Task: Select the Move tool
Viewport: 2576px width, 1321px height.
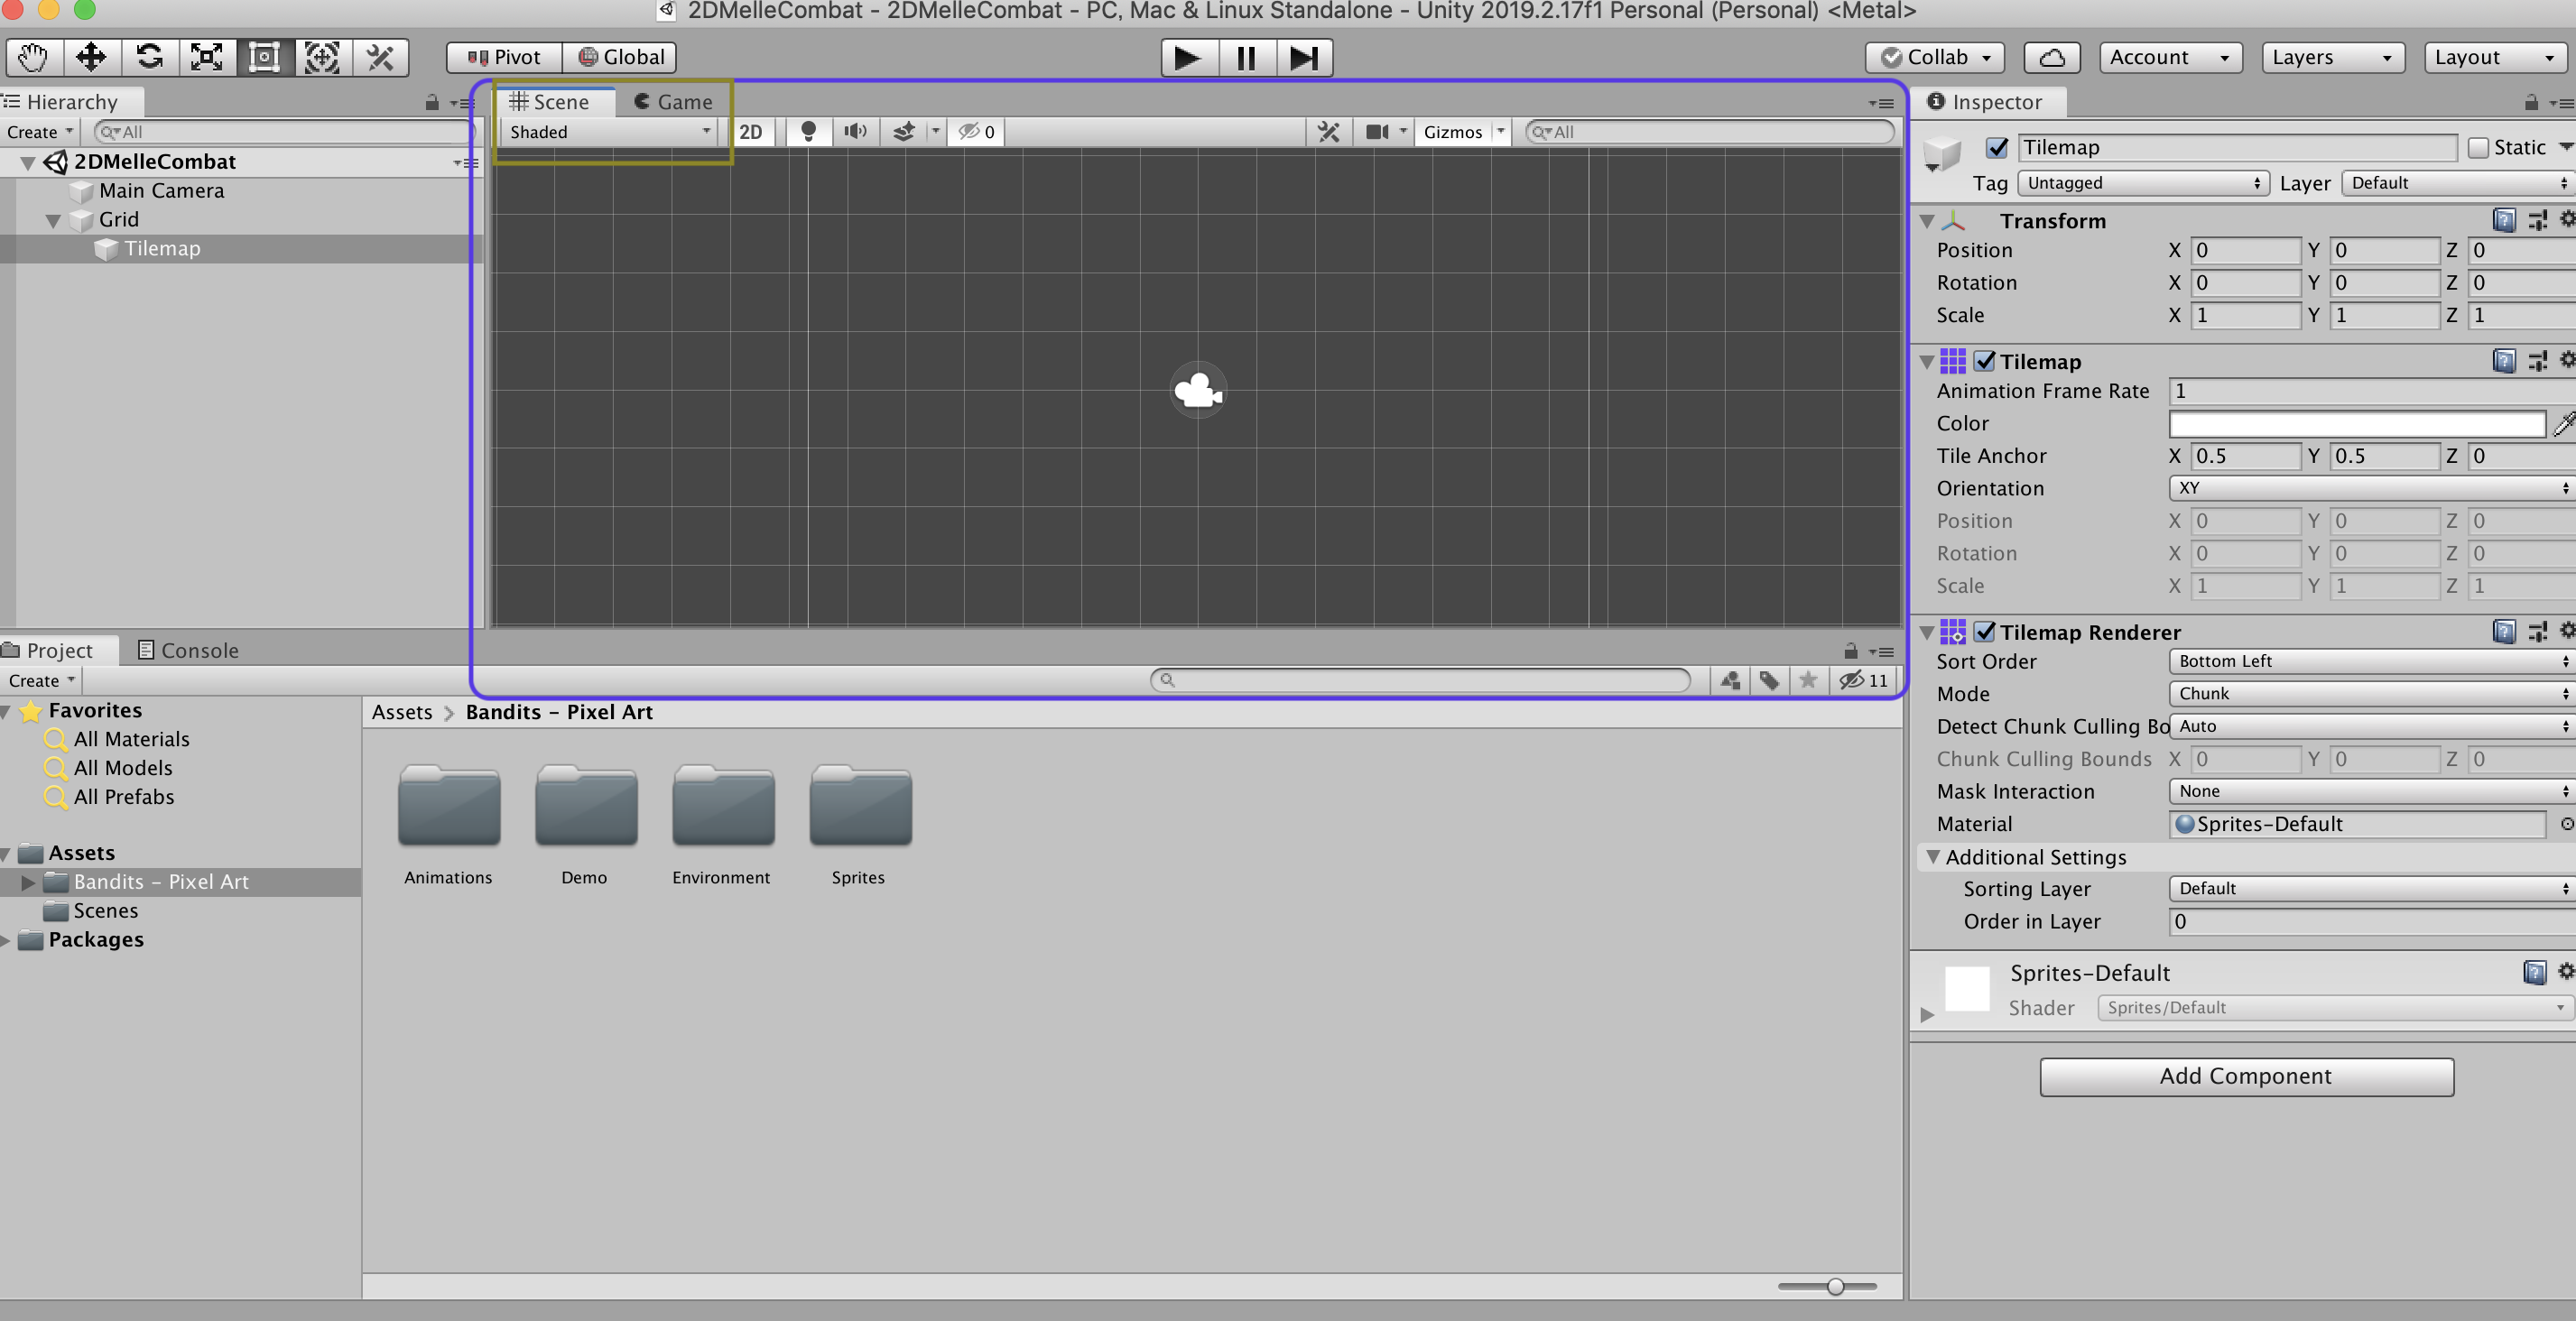Action: pos(91,57)
